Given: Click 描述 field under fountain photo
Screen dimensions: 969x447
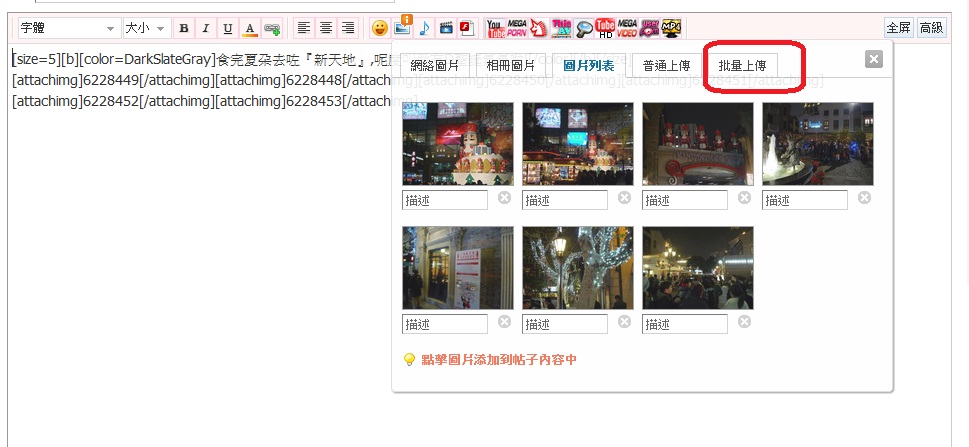Looking at the screenshot, I should pos(805,200).
